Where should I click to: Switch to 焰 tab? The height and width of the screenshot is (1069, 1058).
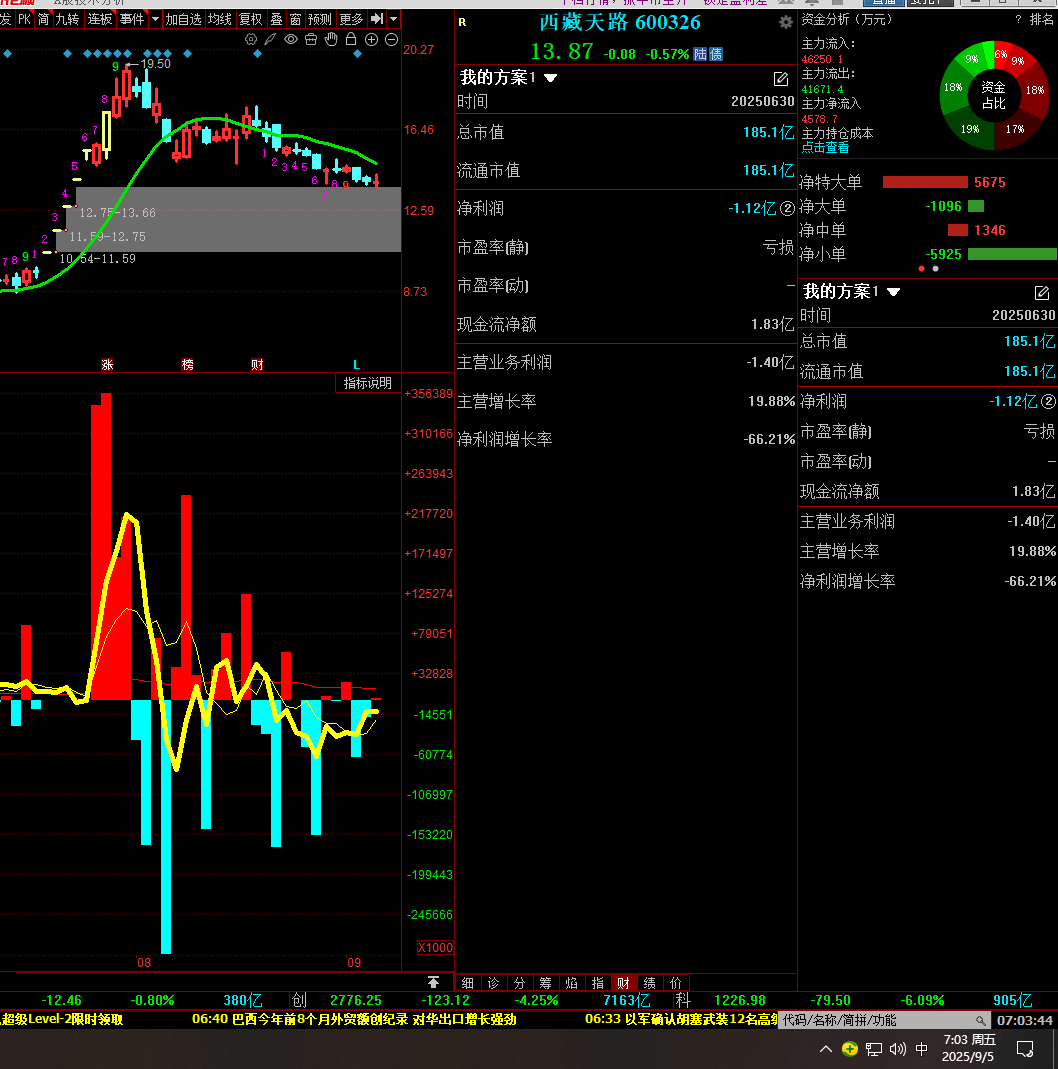pos(571,982)
